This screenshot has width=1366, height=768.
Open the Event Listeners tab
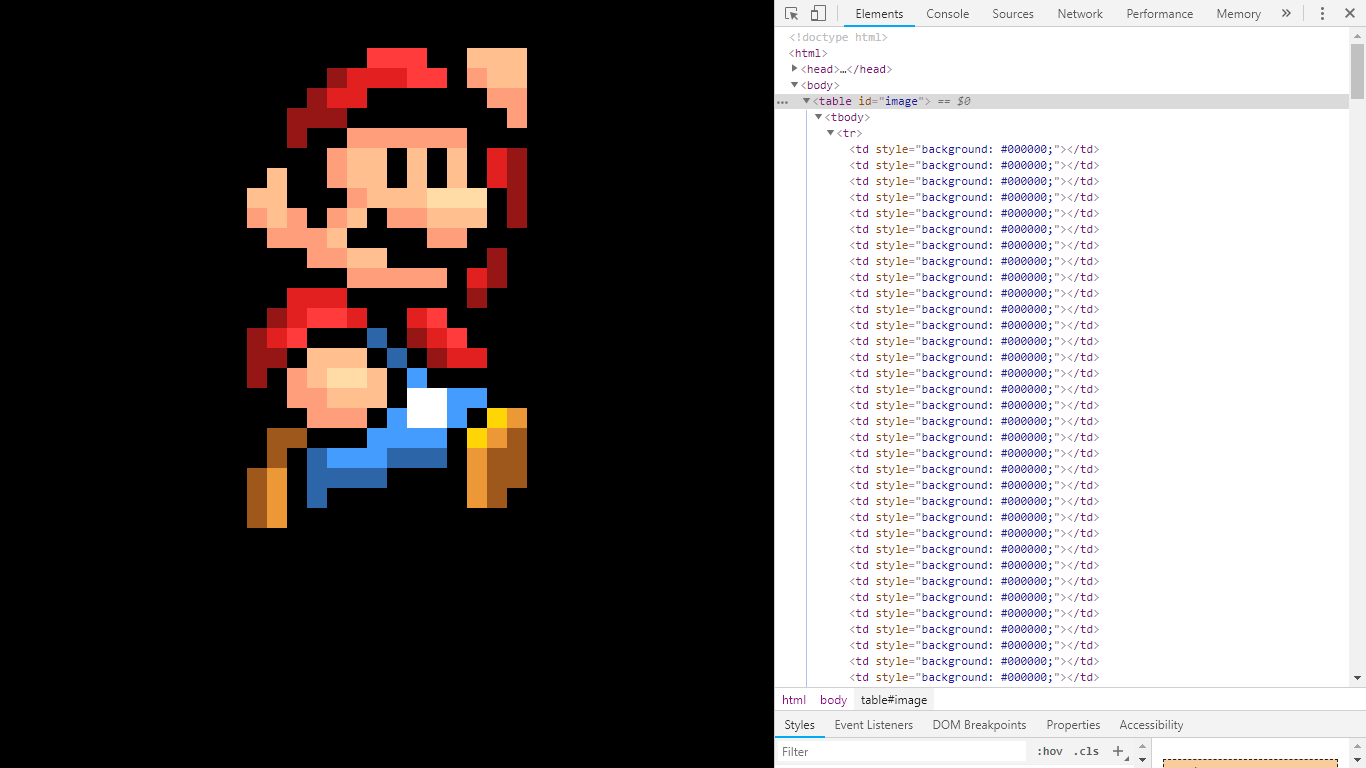click(874, 725)
